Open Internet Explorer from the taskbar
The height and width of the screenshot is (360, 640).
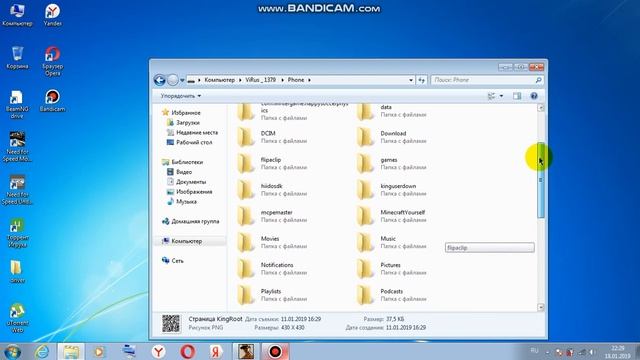point(42,352)
